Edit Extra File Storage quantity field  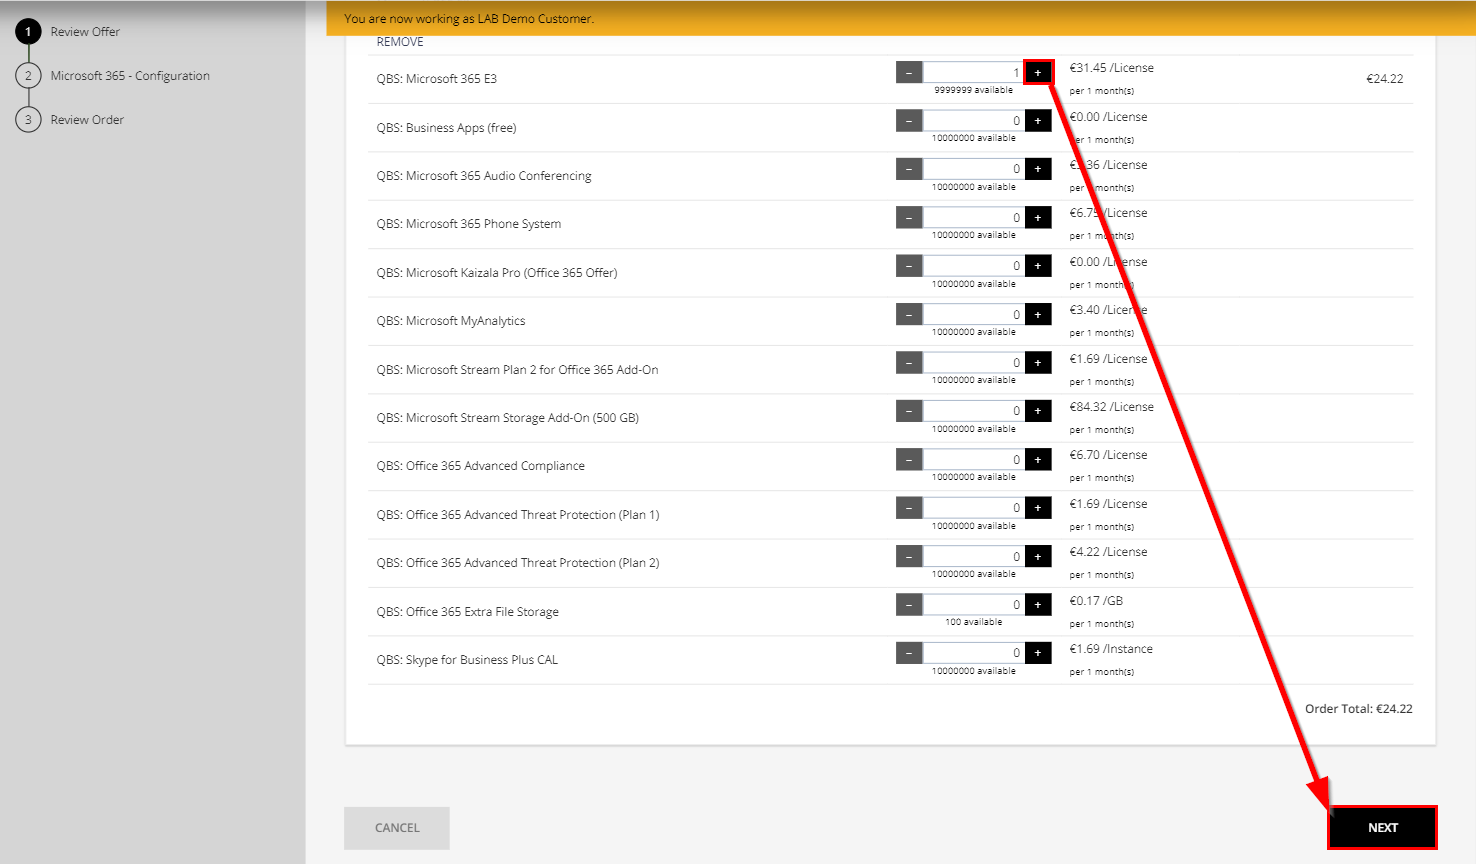coord(974,605)
